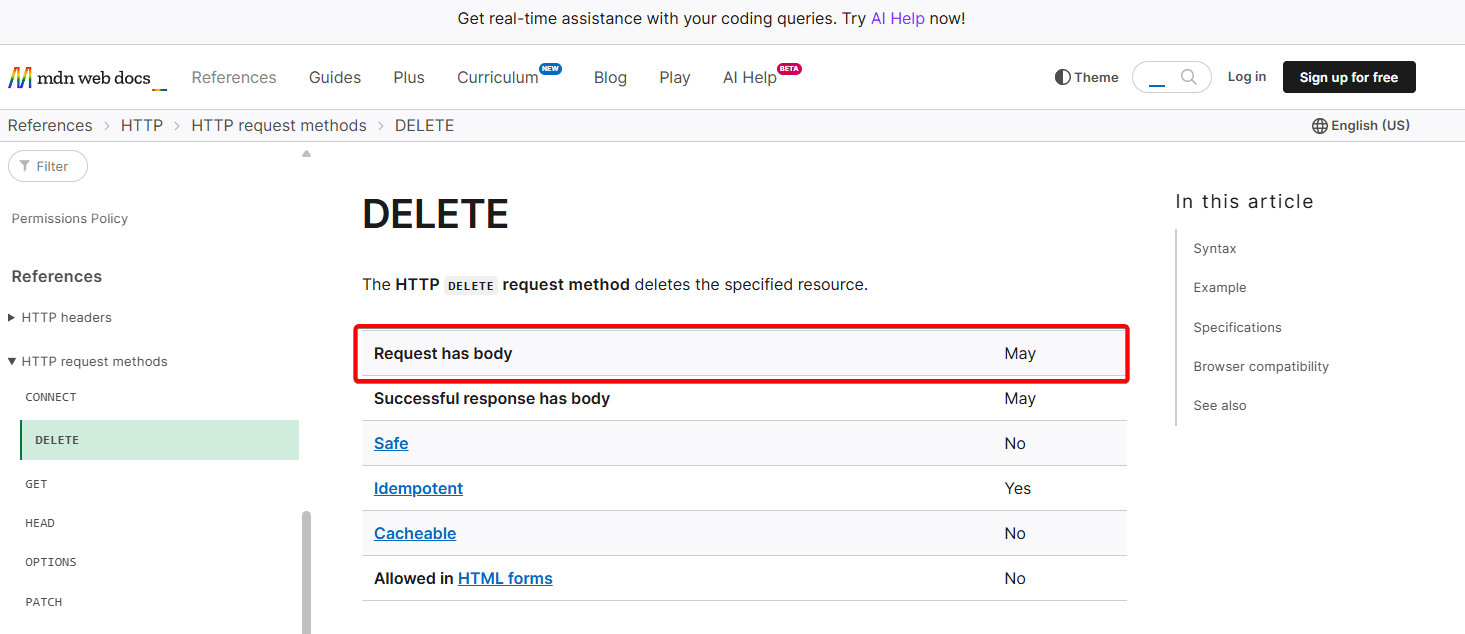The width and height of the screenshot is (1465, 634).
Task: Toggle the site Theme
Action: coord(1086,77)
